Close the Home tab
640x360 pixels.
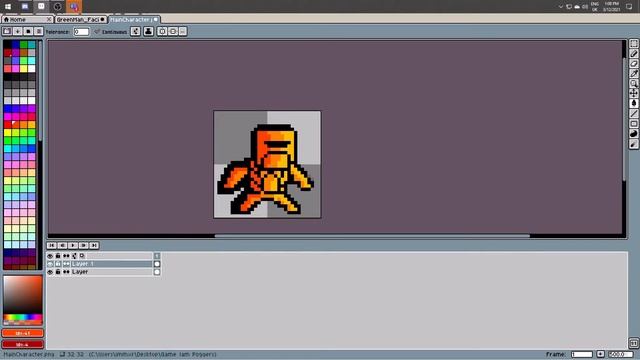pyautogui.click(x=49, y=19)
